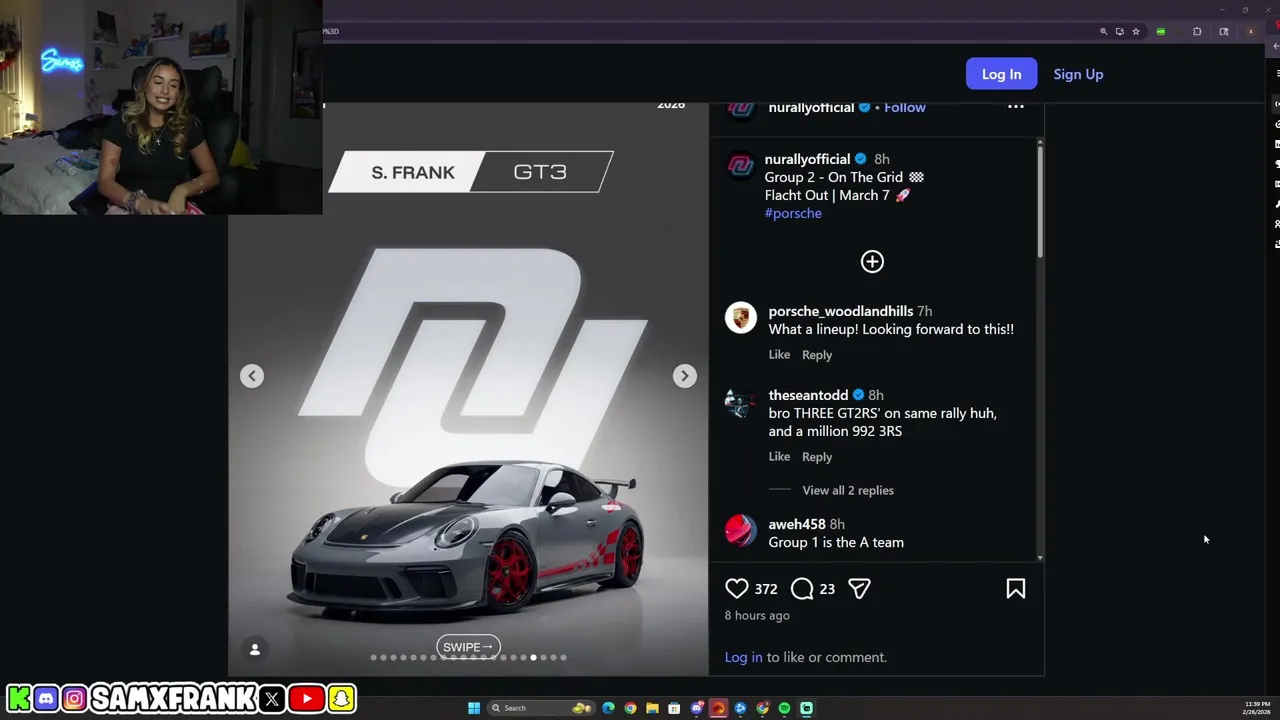Save the post with bookmark icon
Viewport: 1280px width, 720px height.
[1015, 589]
